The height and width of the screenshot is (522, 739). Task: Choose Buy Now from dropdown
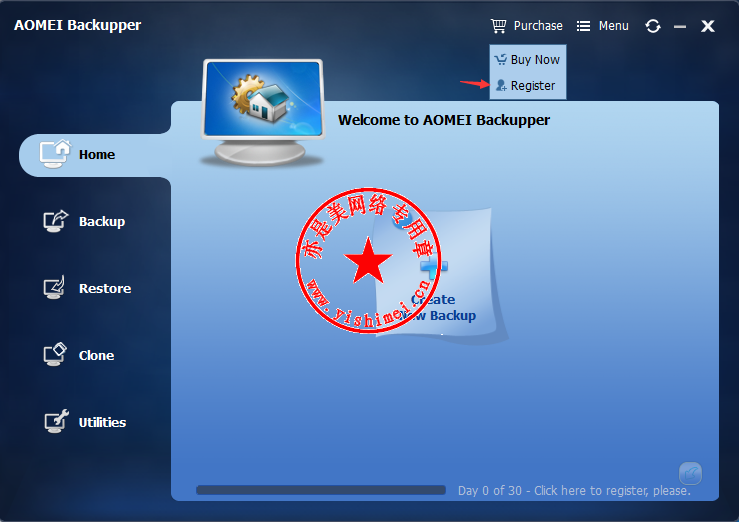[527, 59]
